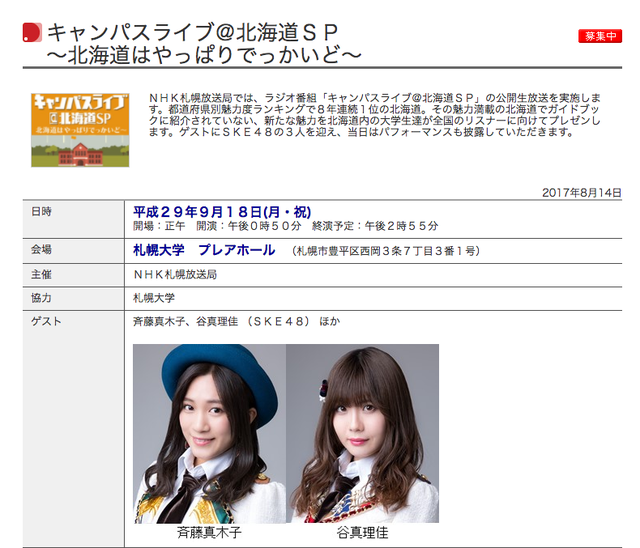The image size is (640, 548).
Task: Click the caption 斉藤真木子 under the photo
Action: pyautogui.click(x=209, y=532)
